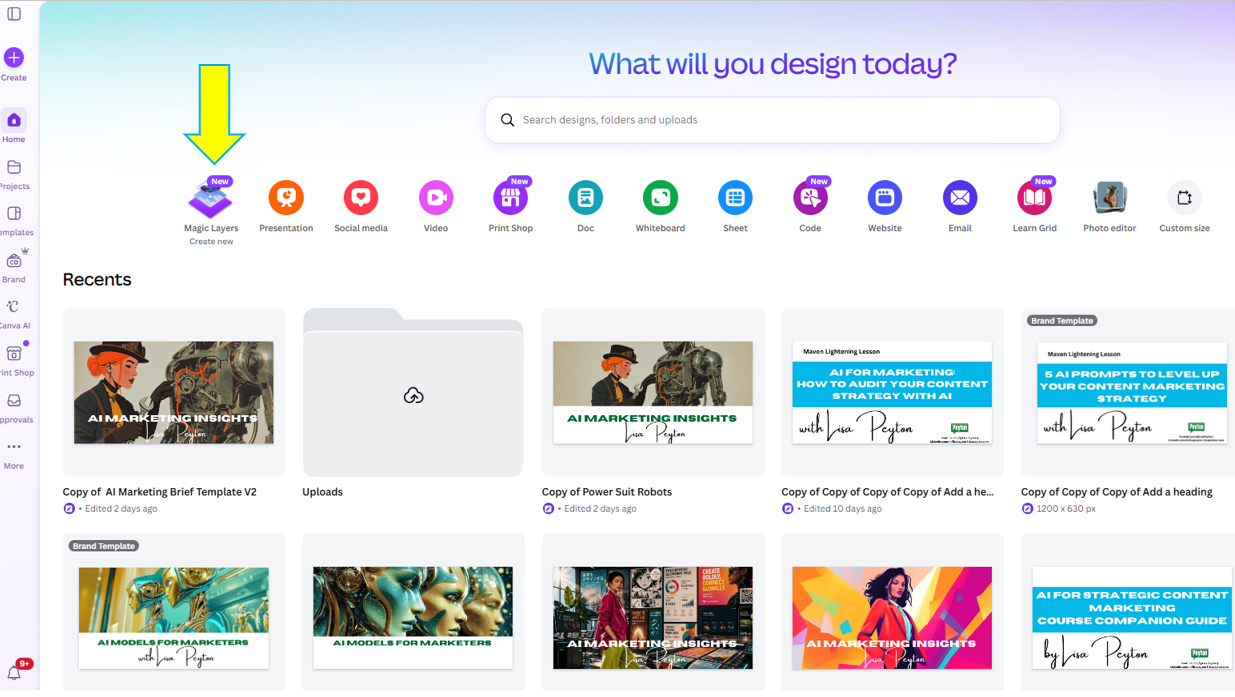The image size is (1235, 697).
Task: Open Learn Grid
Action: pos(1034,198)
